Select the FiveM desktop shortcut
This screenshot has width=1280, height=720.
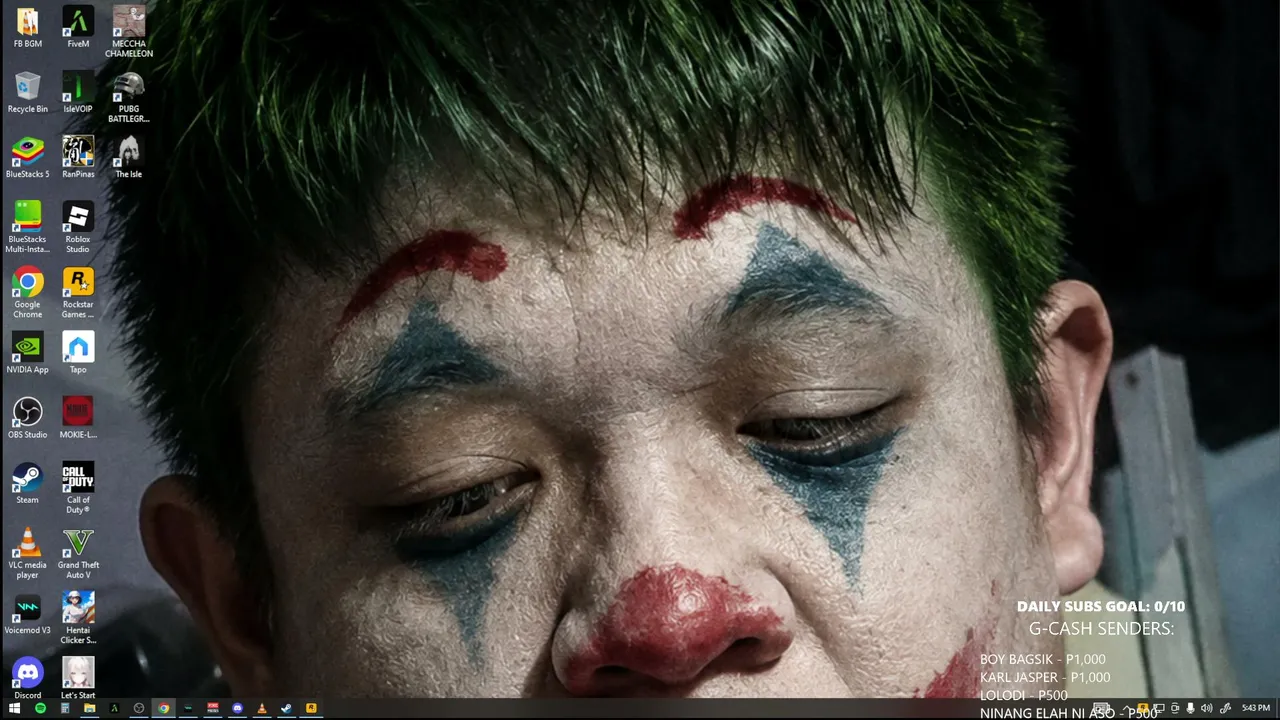pos(78,28)
